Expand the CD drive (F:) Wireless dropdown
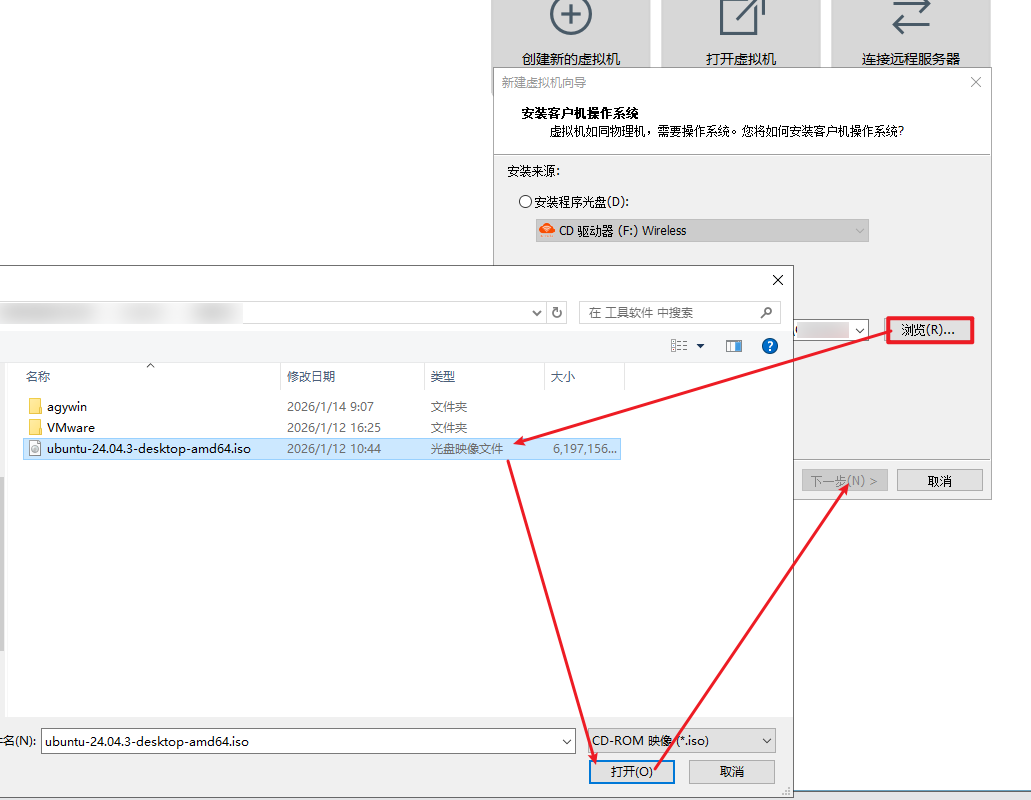Viewport: 1031px width, 800px height. pos(859,231)
